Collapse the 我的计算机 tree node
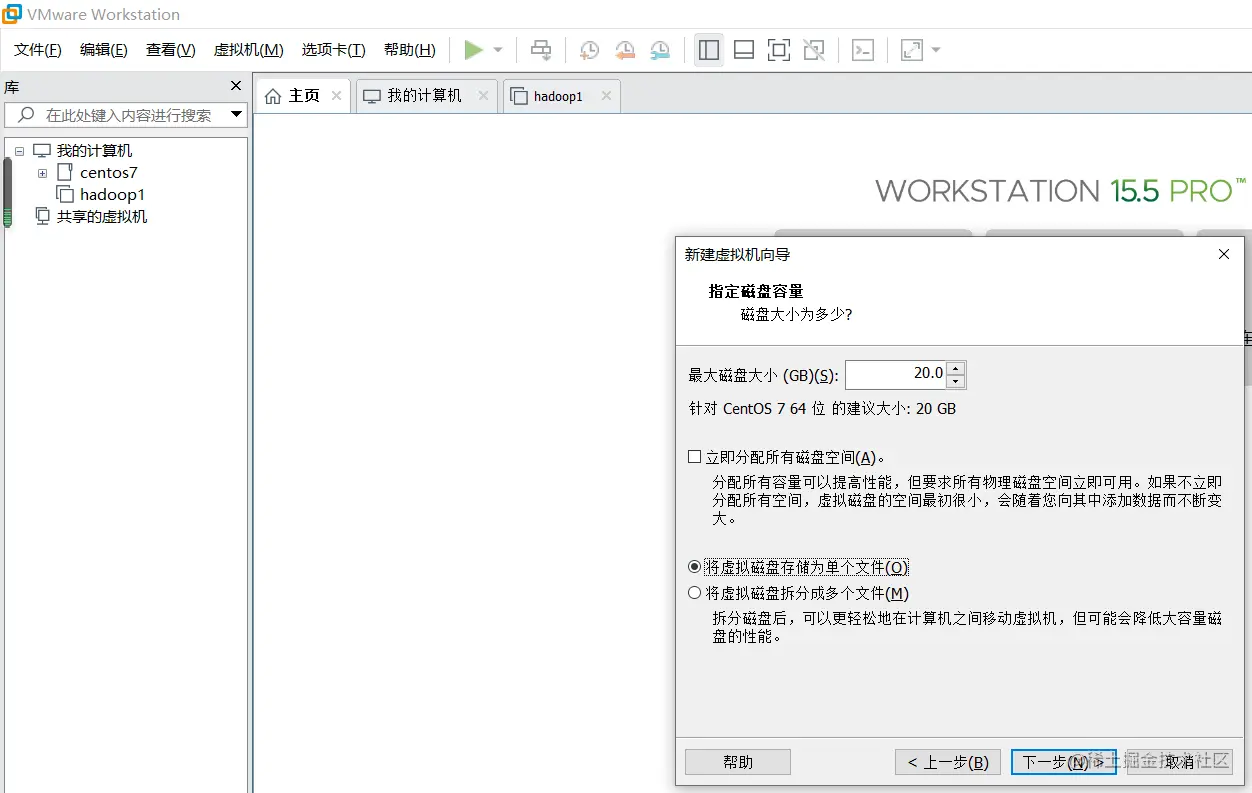Image resolution: width=1252 pixels, height=793 pixels. [x=19, y=151]
